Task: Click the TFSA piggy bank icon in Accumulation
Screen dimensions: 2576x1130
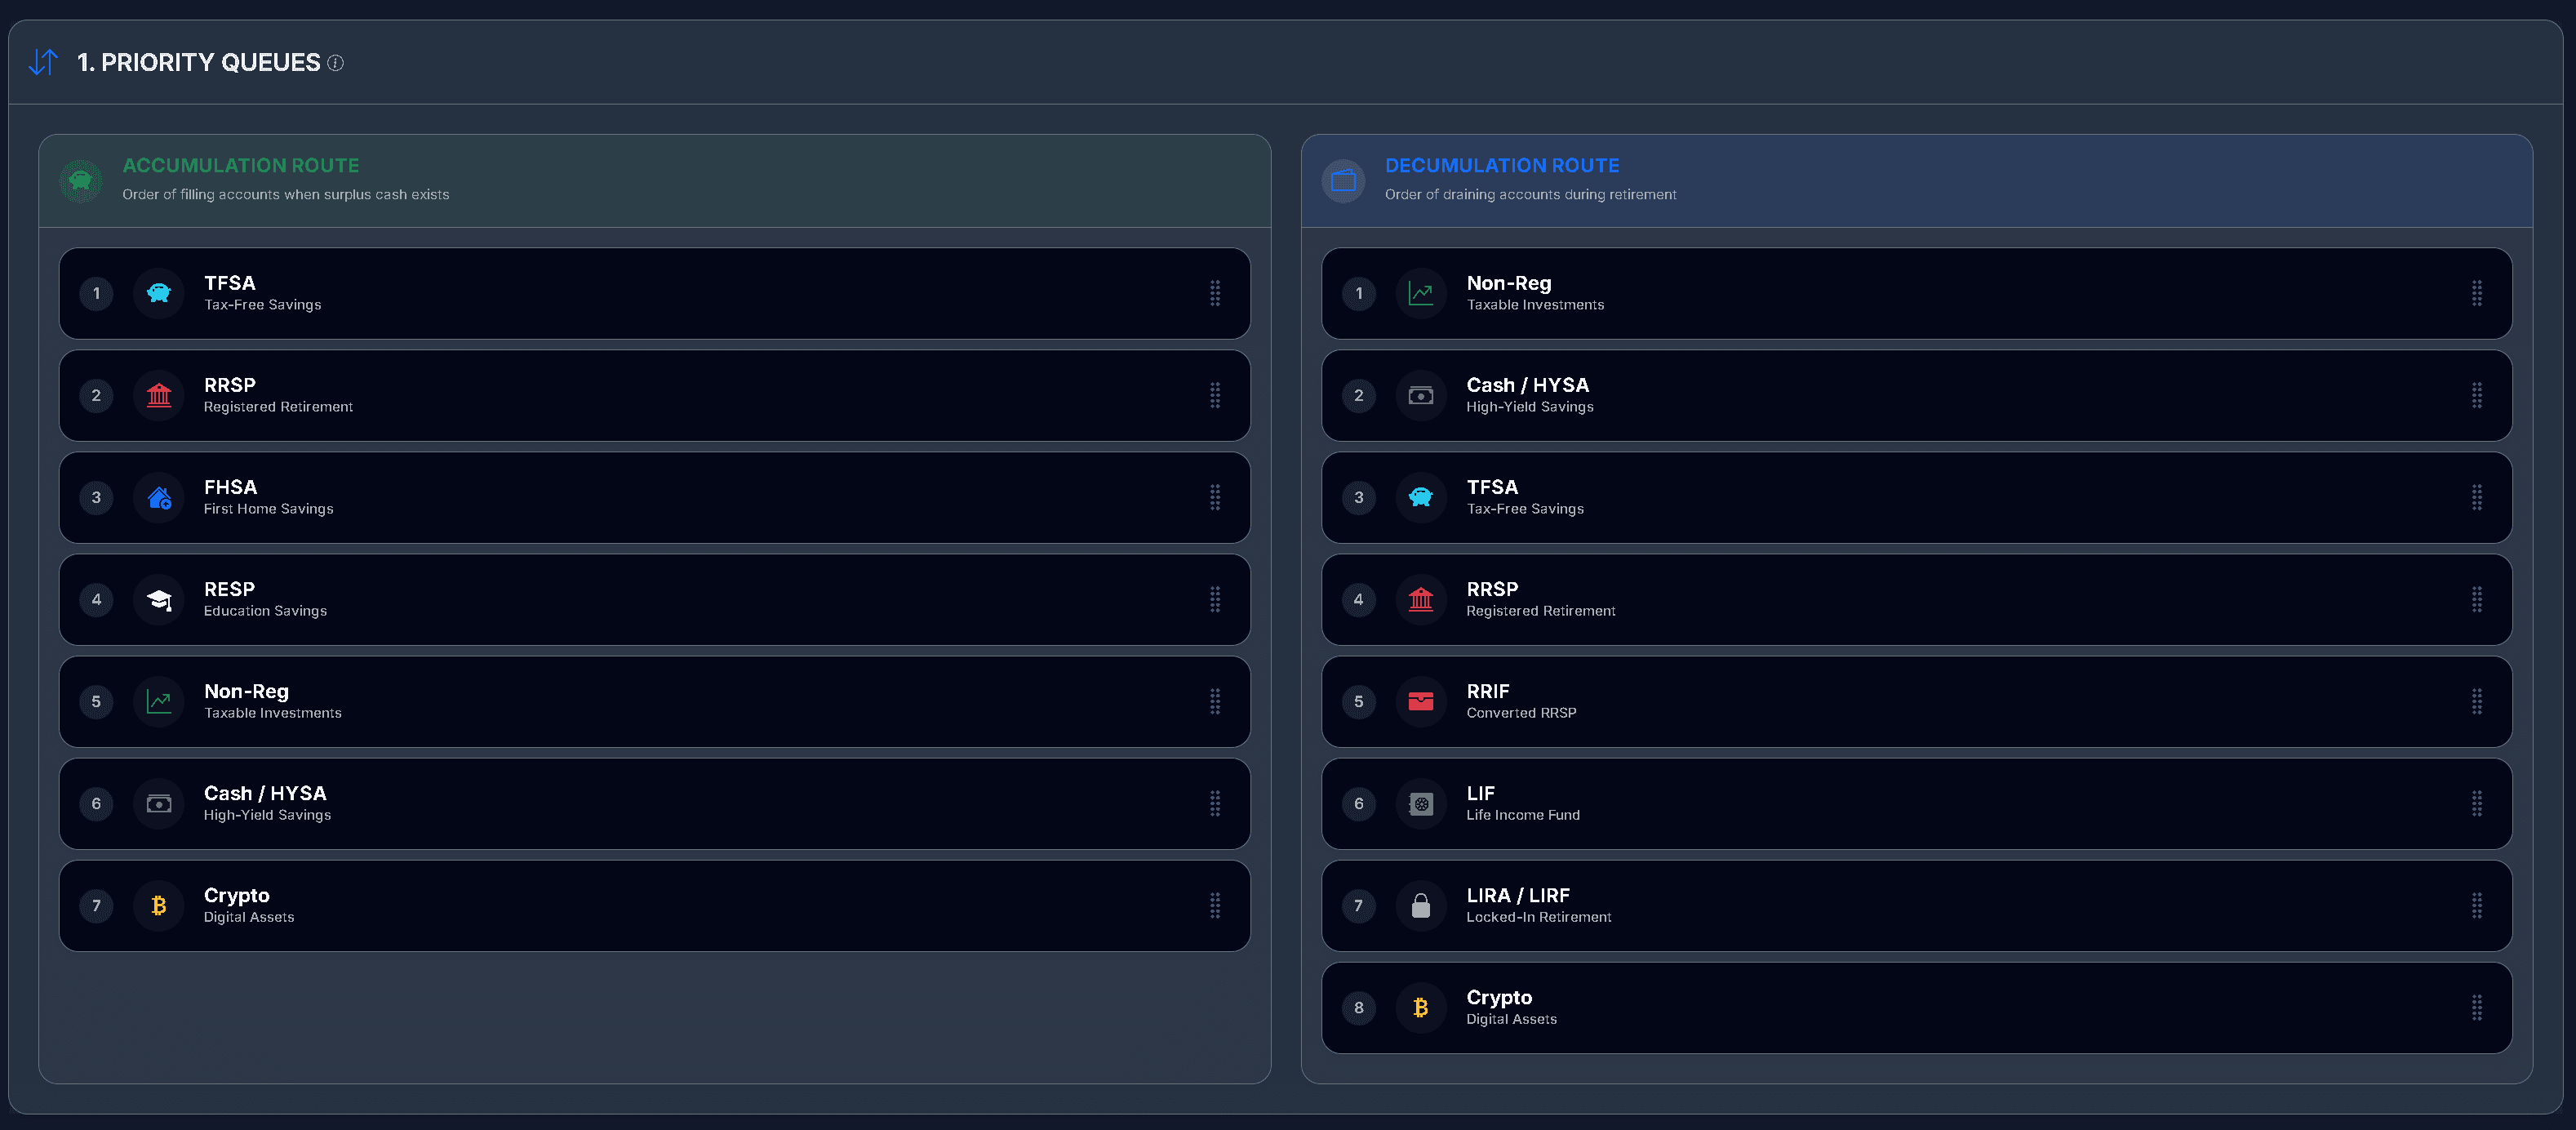Action: [159, 293]
